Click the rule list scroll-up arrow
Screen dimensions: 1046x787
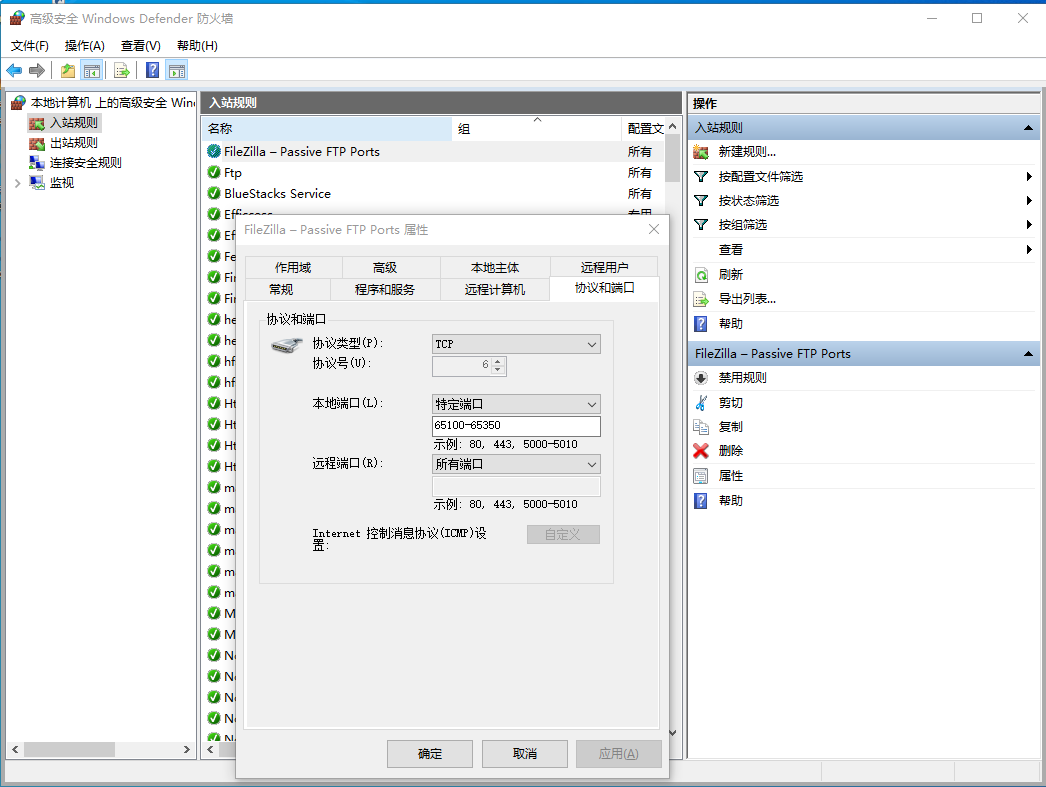pos(672,126)
